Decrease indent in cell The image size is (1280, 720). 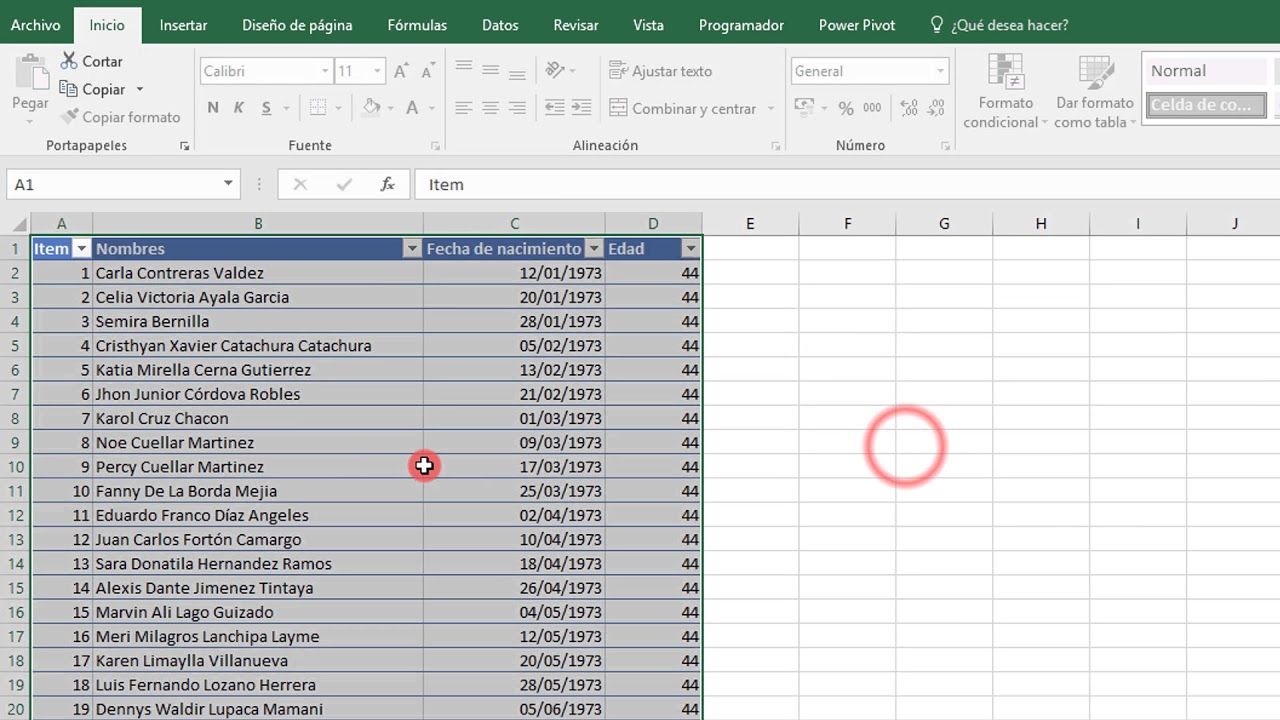point(554,108)
